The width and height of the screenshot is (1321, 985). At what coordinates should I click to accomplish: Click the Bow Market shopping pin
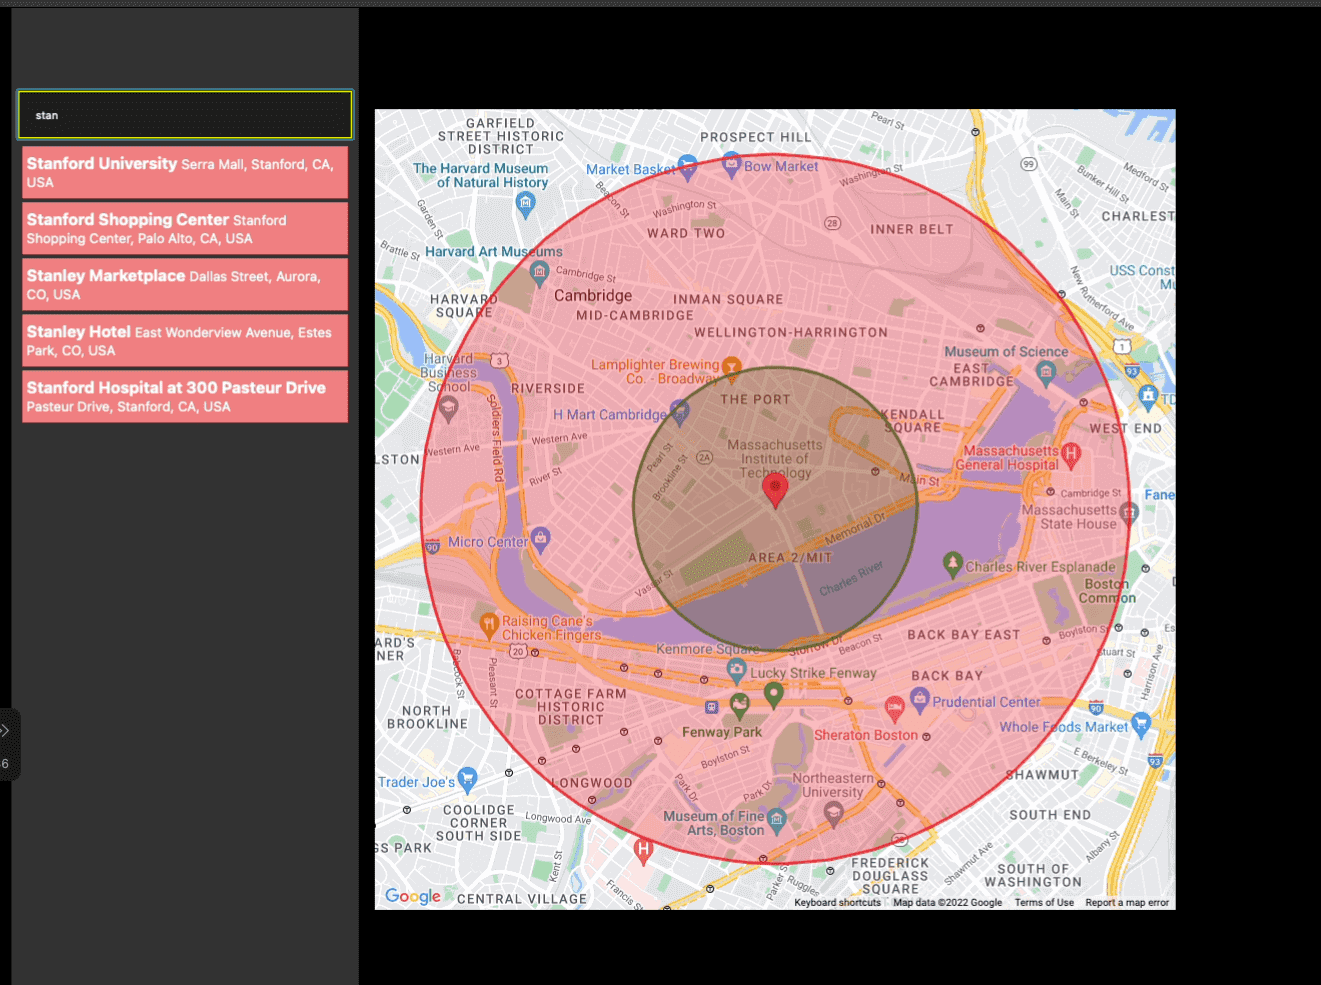[732, 163]
